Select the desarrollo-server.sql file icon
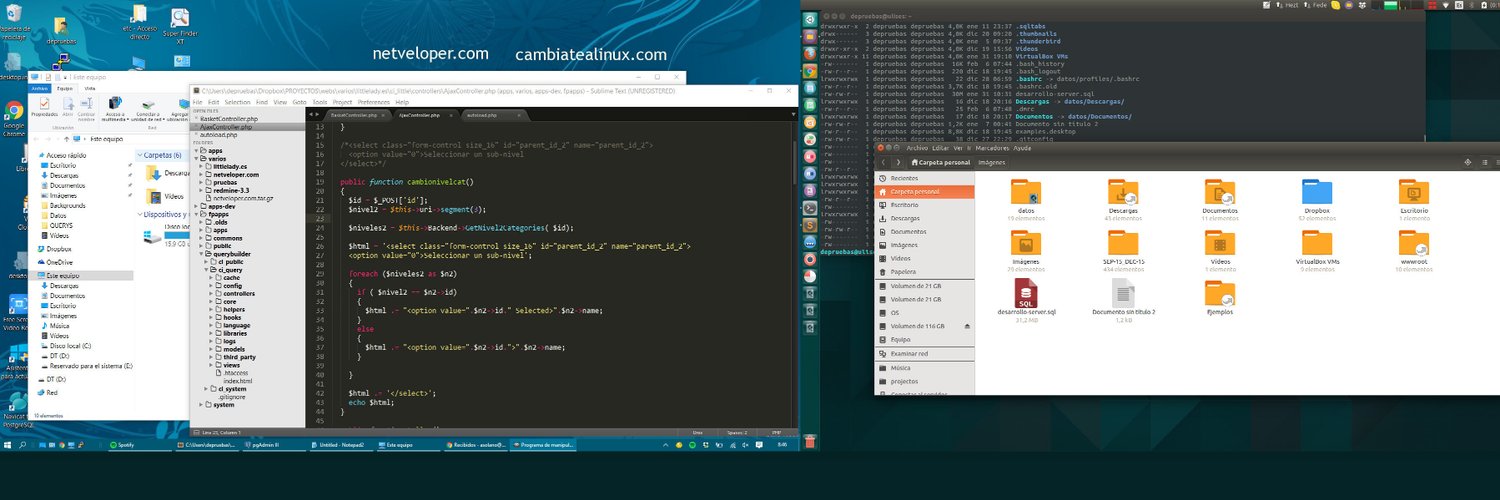The image size is (1500, 500). [1026, 293]
